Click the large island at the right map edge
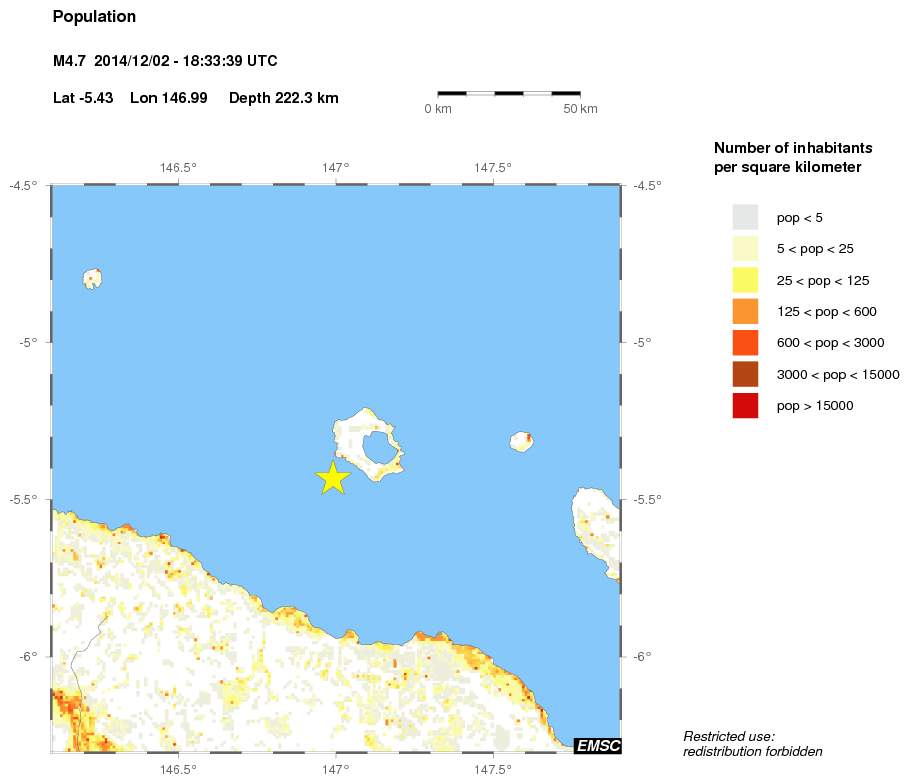Image resolution: width=910 pixels, height=784 pixels. (596, 521)
